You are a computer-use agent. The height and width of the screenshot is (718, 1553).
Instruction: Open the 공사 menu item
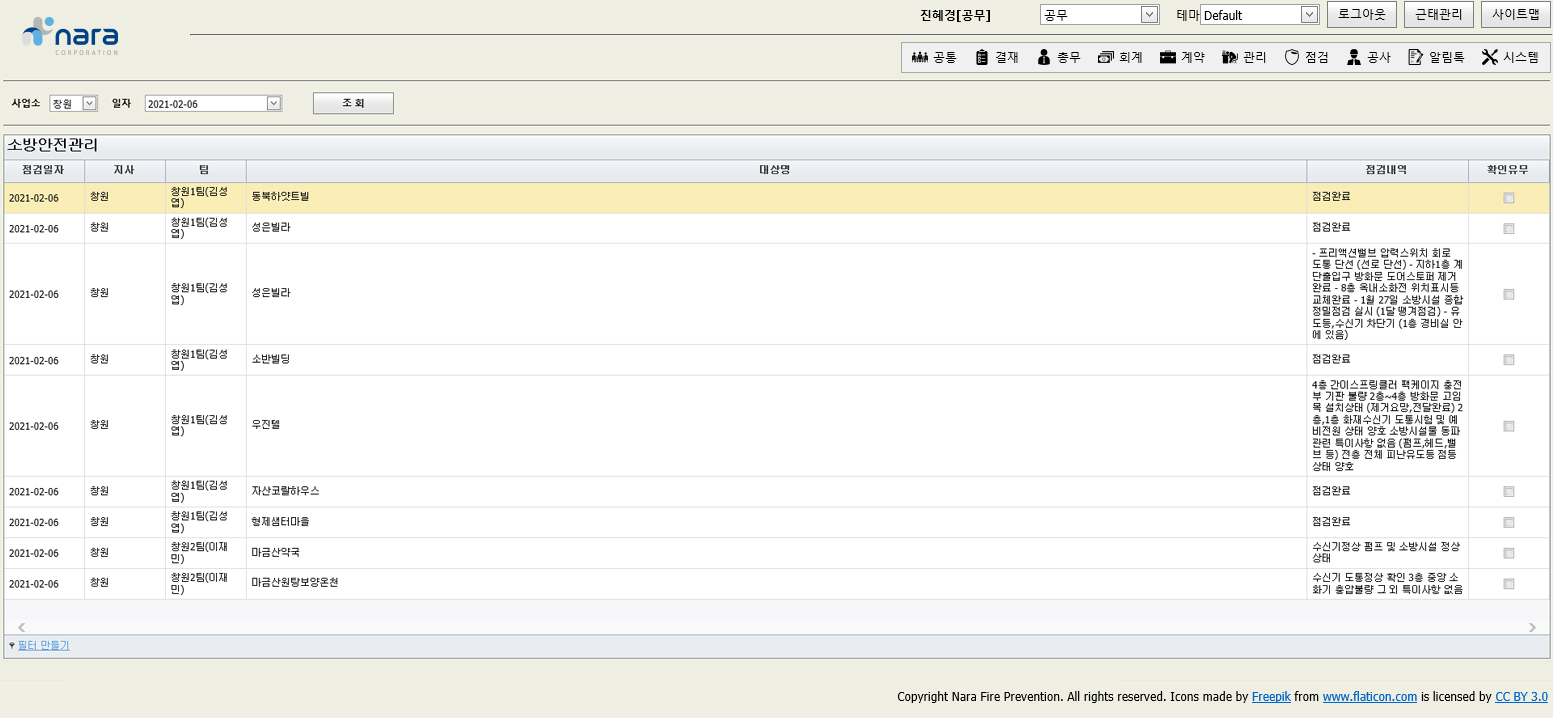(1369, 58)
